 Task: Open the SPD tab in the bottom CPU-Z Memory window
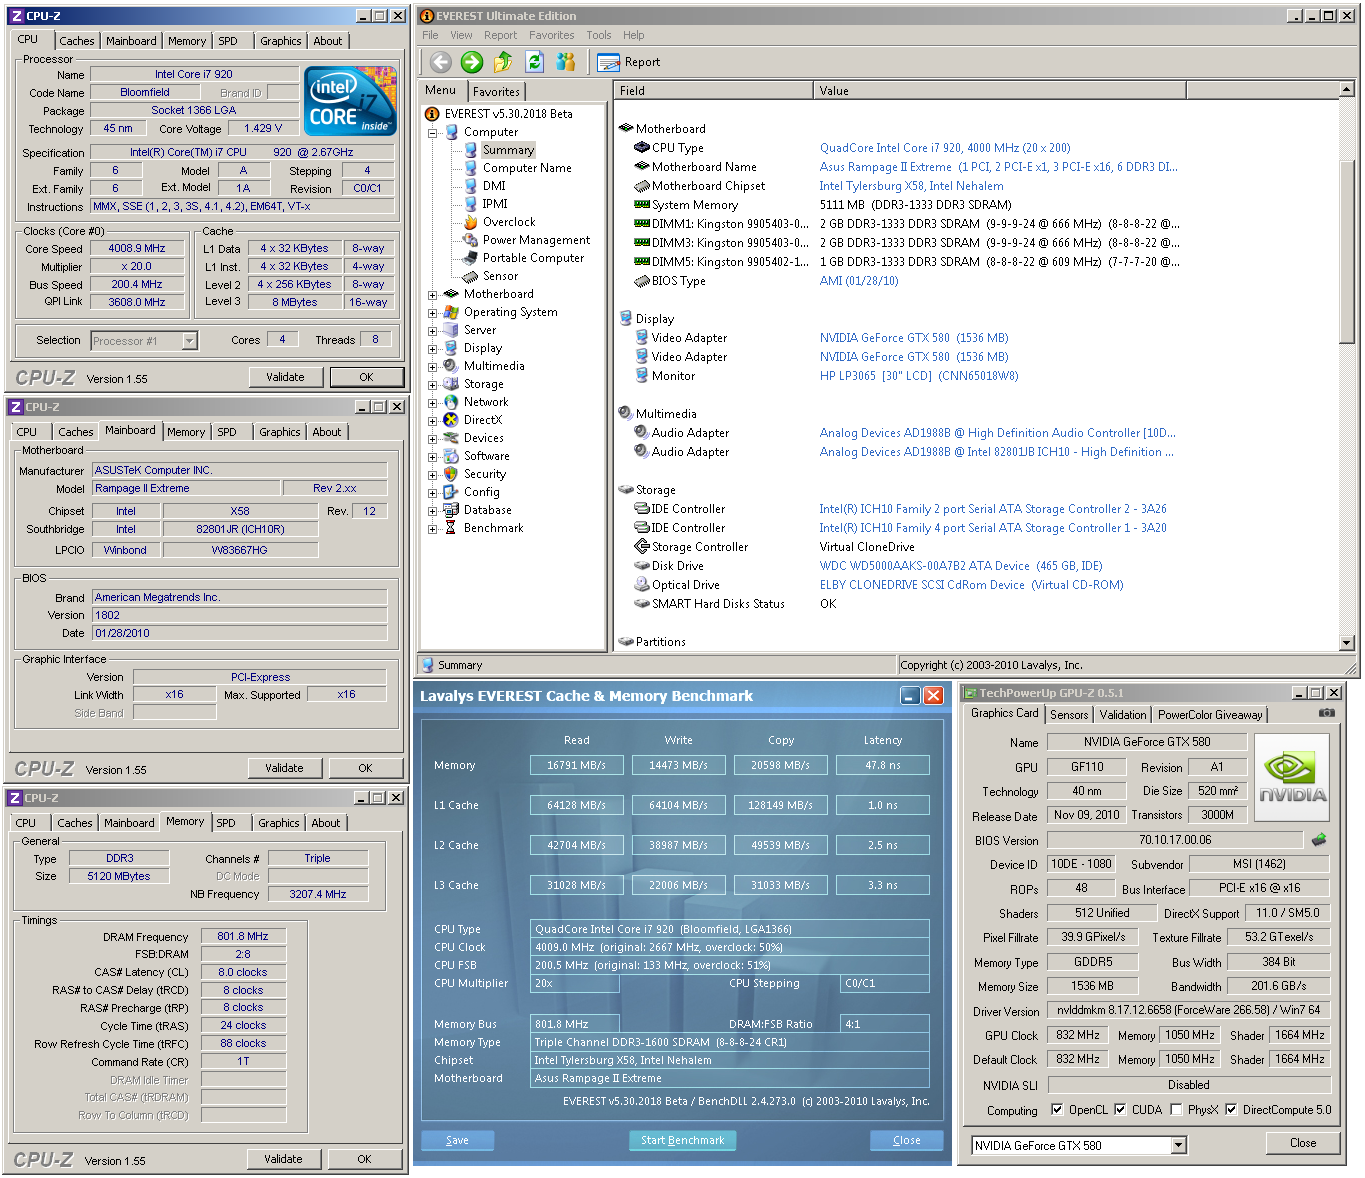click(x=226, y=823)
